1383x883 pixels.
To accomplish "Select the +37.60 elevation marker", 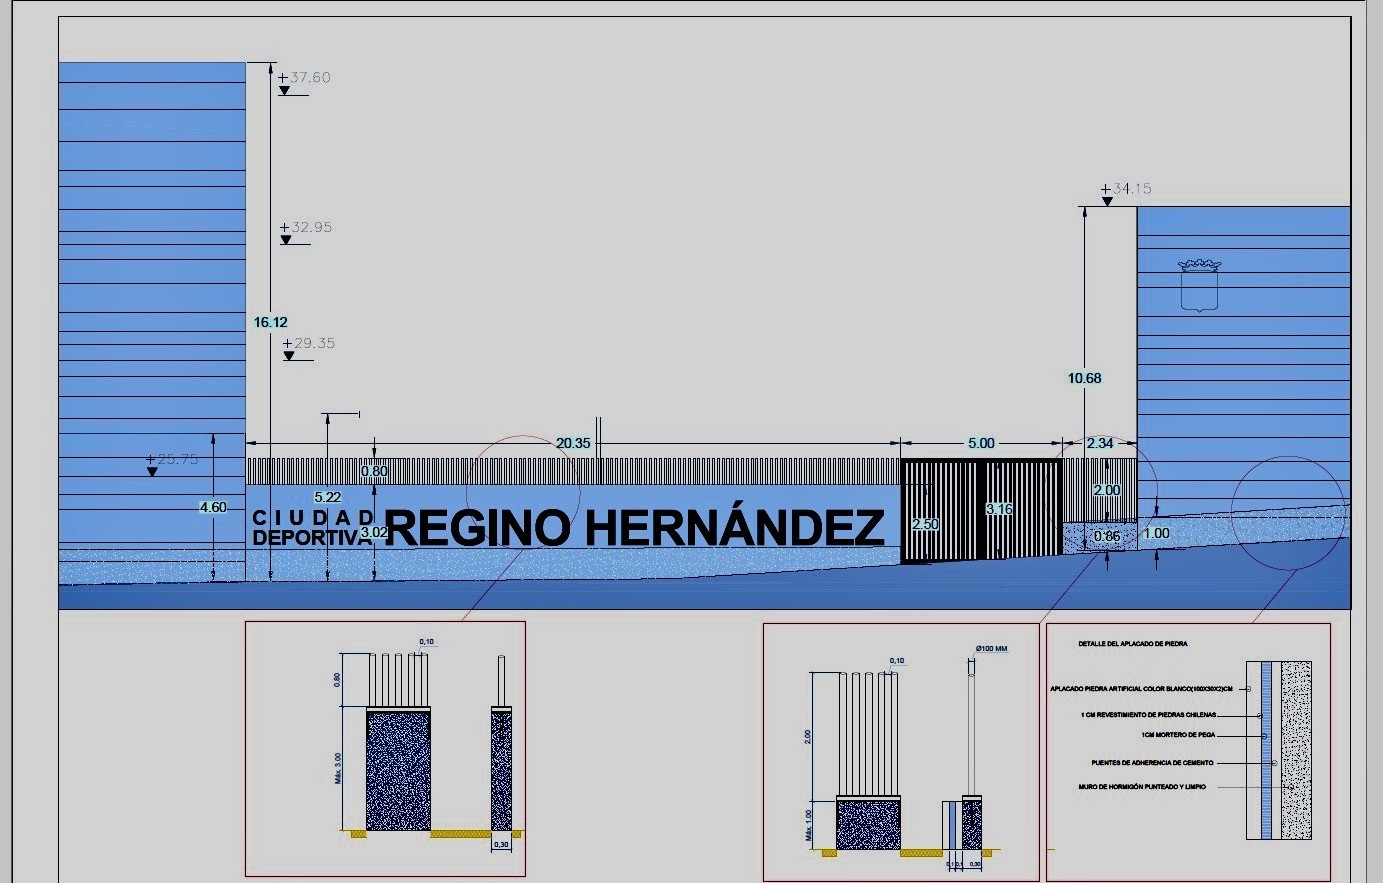I will tap(304, 78).
